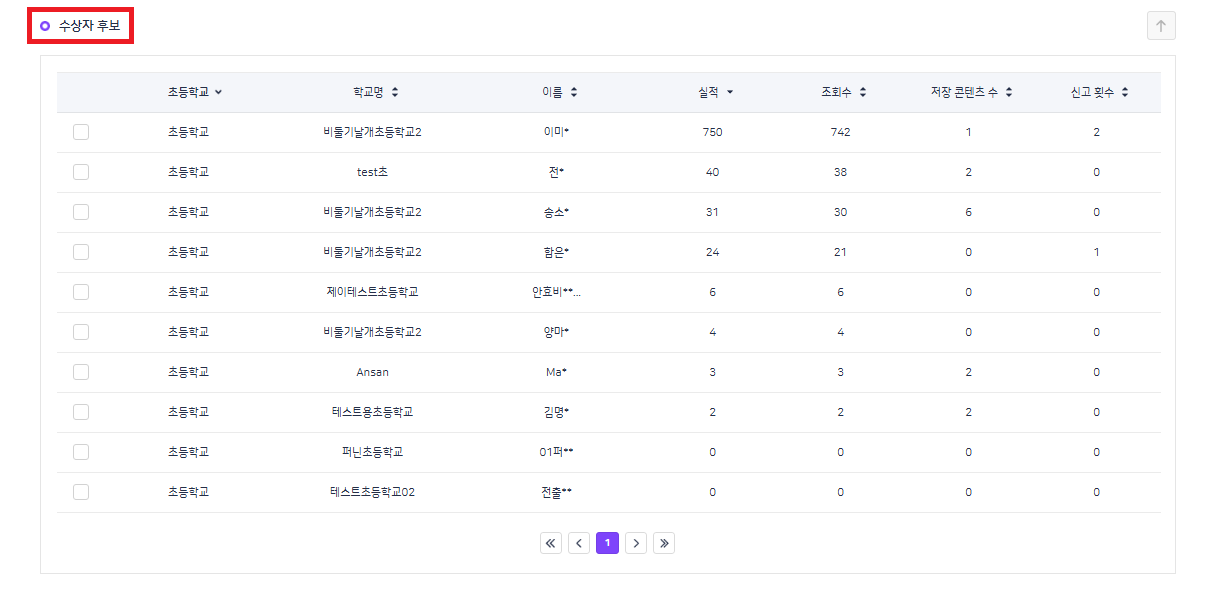
Task: Tick the checkbox for Ansan row
Action: (81, 372)
